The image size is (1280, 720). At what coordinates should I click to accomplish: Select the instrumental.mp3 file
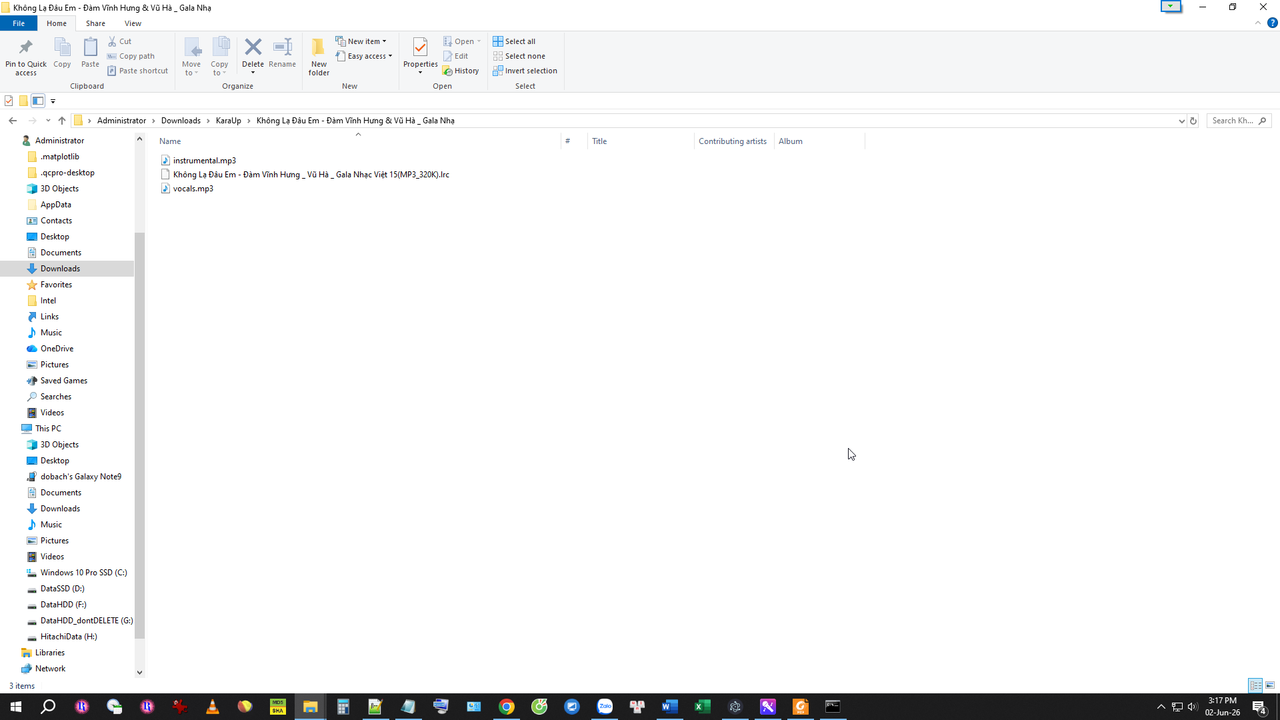204,160
